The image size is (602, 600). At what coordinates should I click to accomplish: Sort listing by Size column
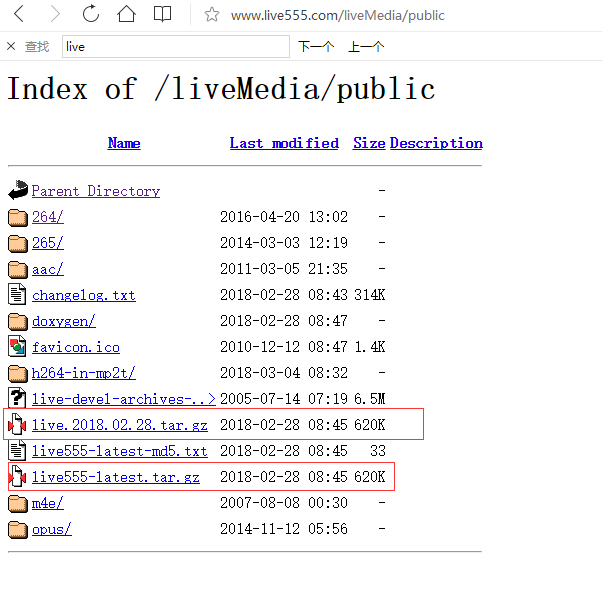click(369, 143)
